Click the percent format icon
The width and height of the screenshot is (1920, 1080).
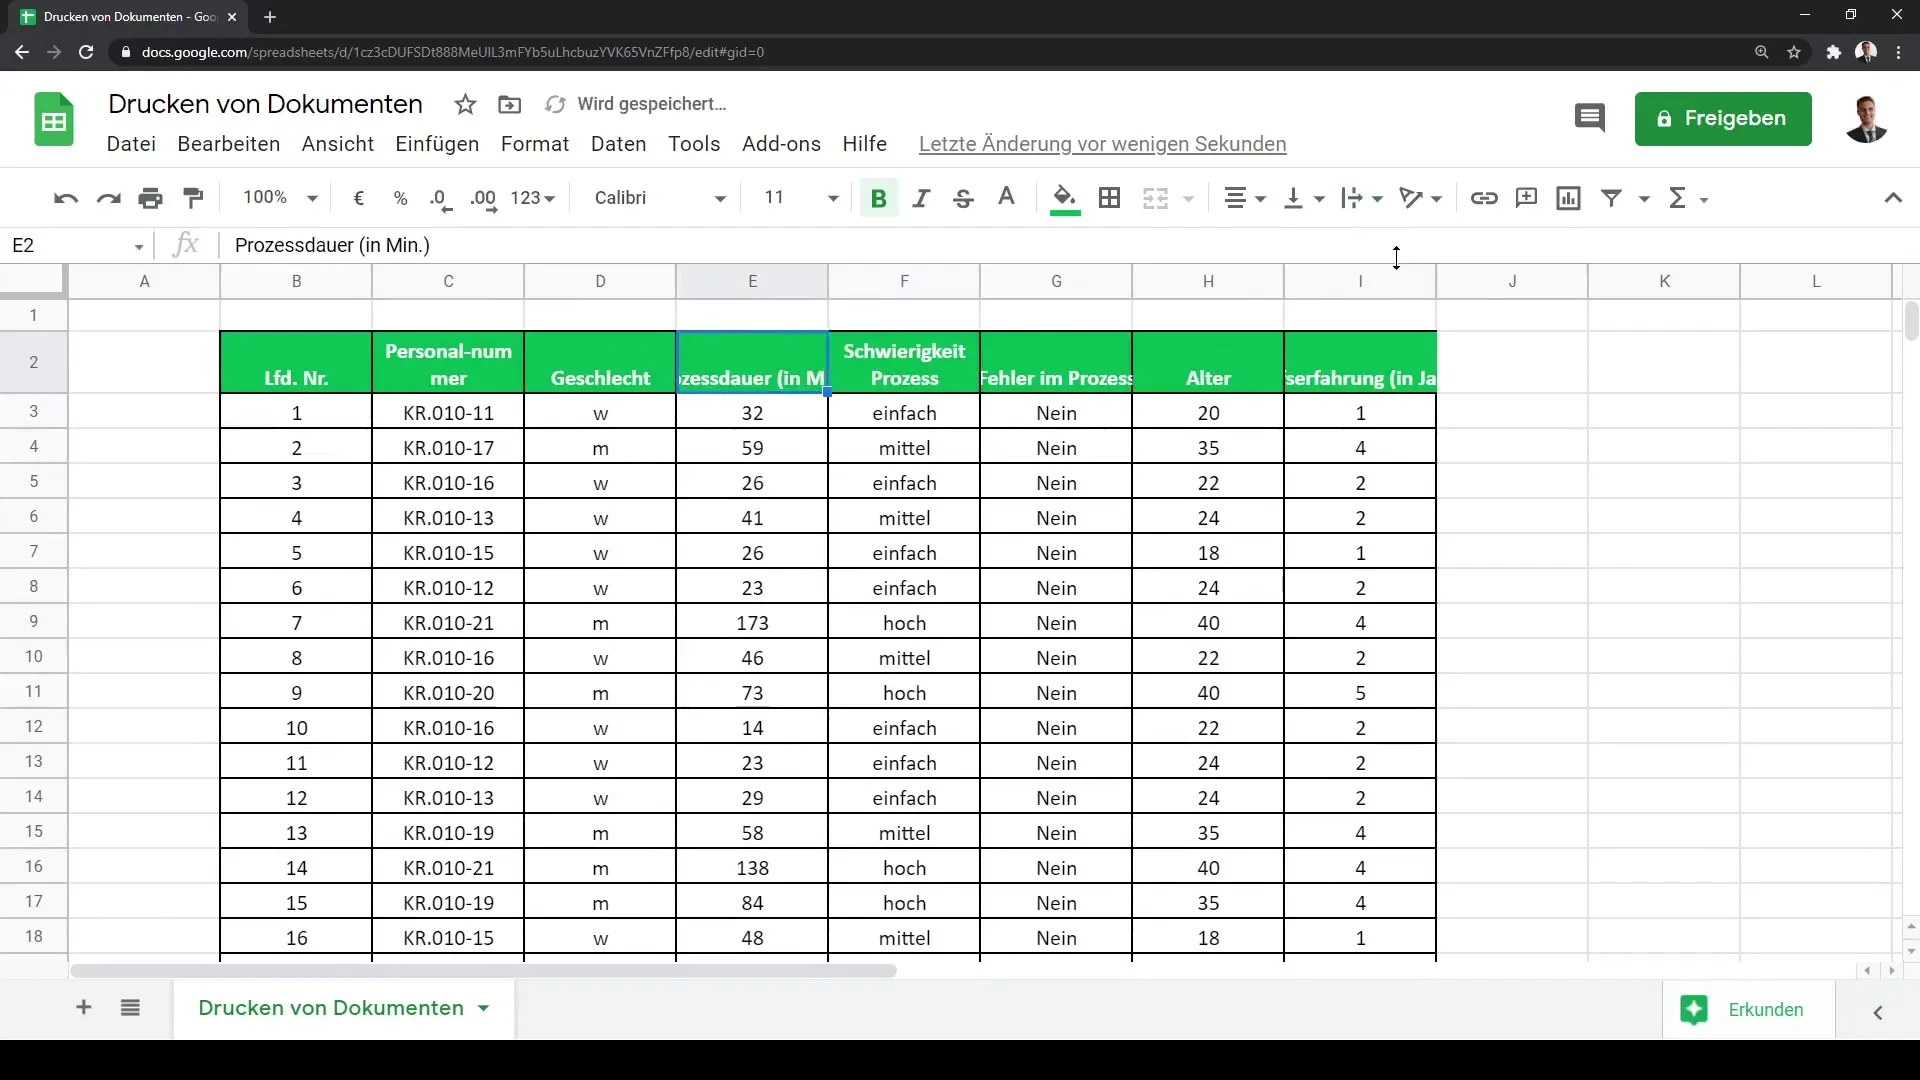click(x=401, y=198)
